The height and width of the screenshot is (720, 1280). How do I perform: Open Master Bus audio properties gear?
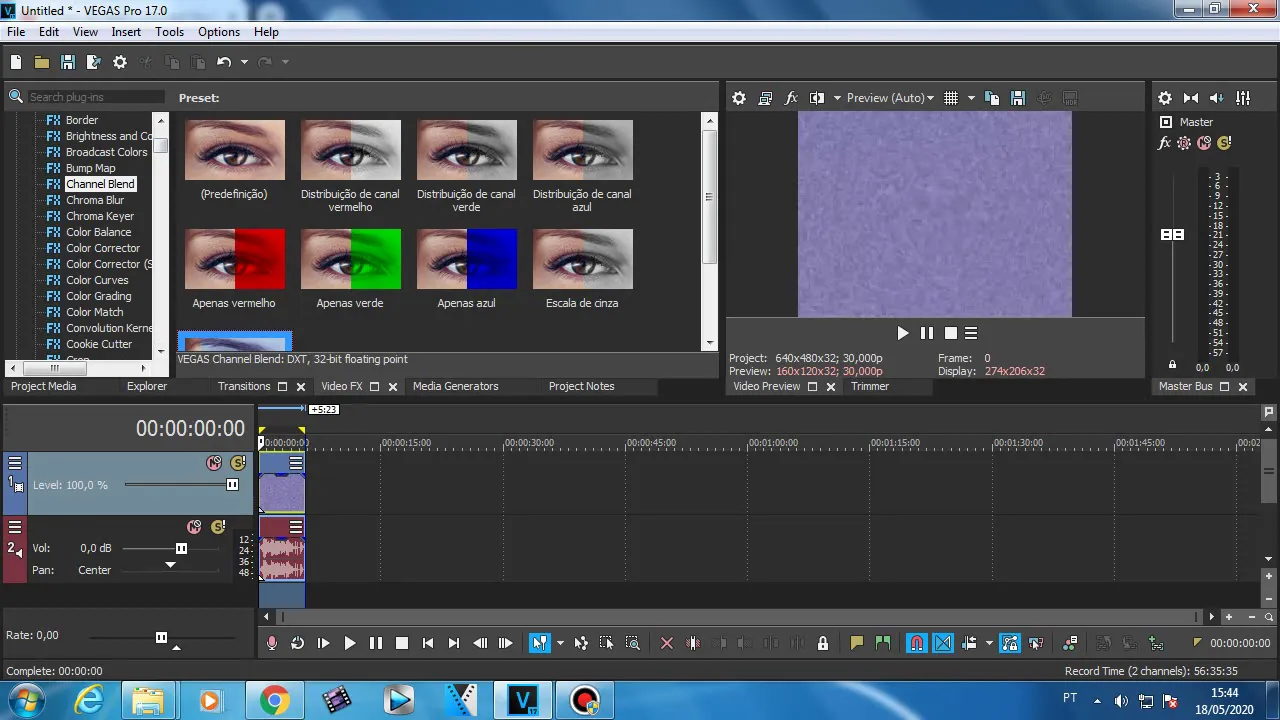coord(1165,98)
